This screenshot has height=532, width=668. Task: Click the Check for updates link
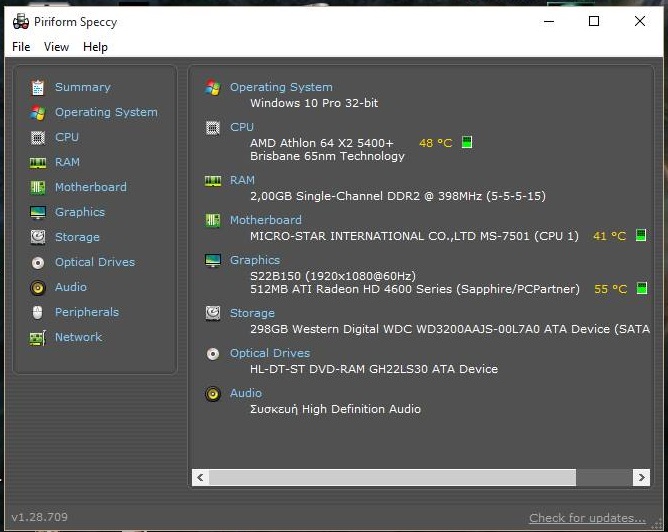pyautogui.click(x=587, y=518)
